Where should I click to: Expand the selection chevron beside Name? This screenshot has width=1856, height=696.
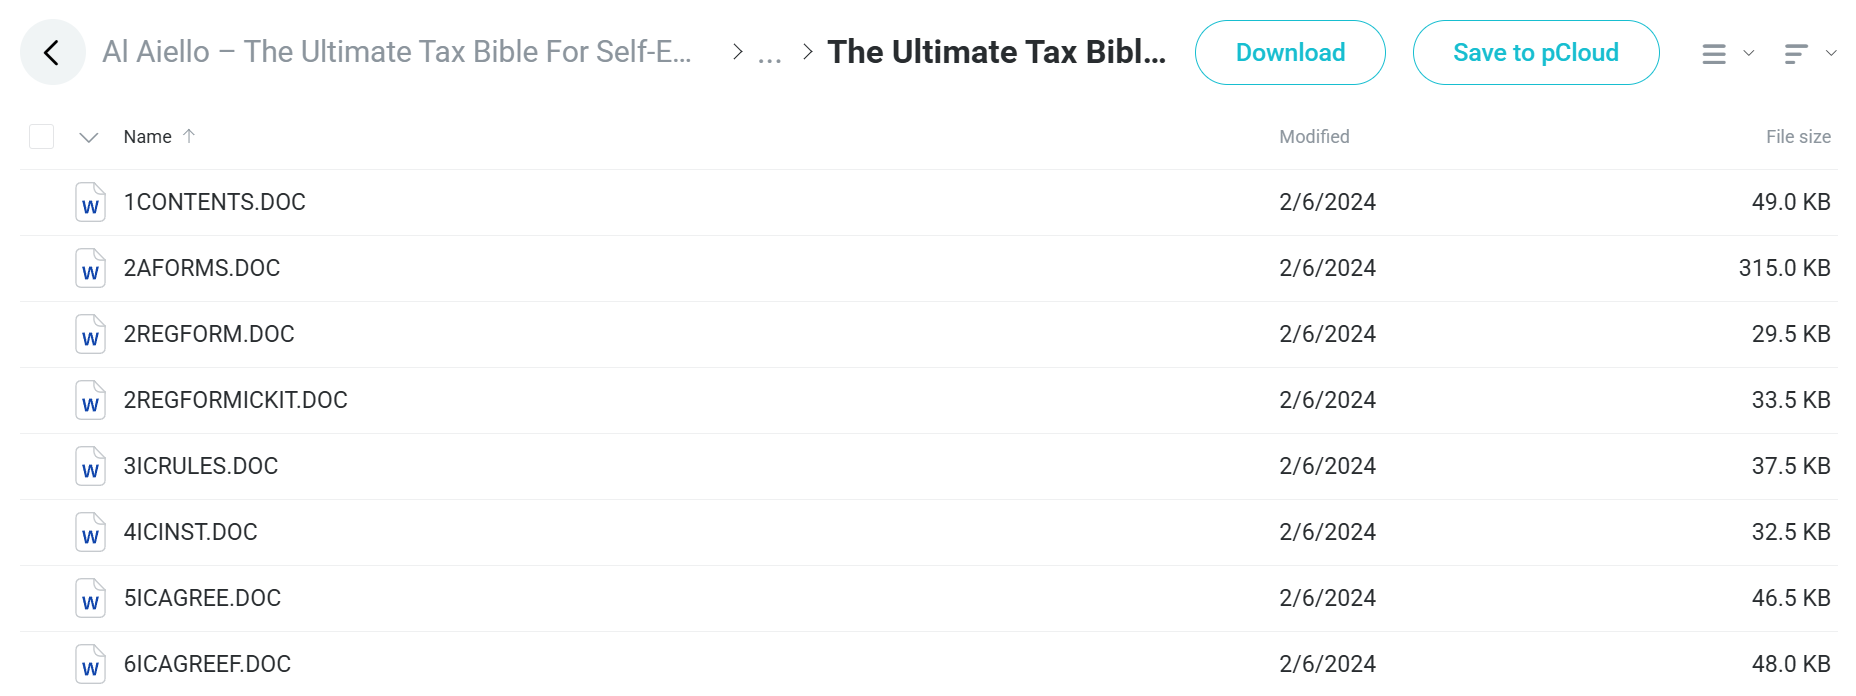click(x=88, y=137)
